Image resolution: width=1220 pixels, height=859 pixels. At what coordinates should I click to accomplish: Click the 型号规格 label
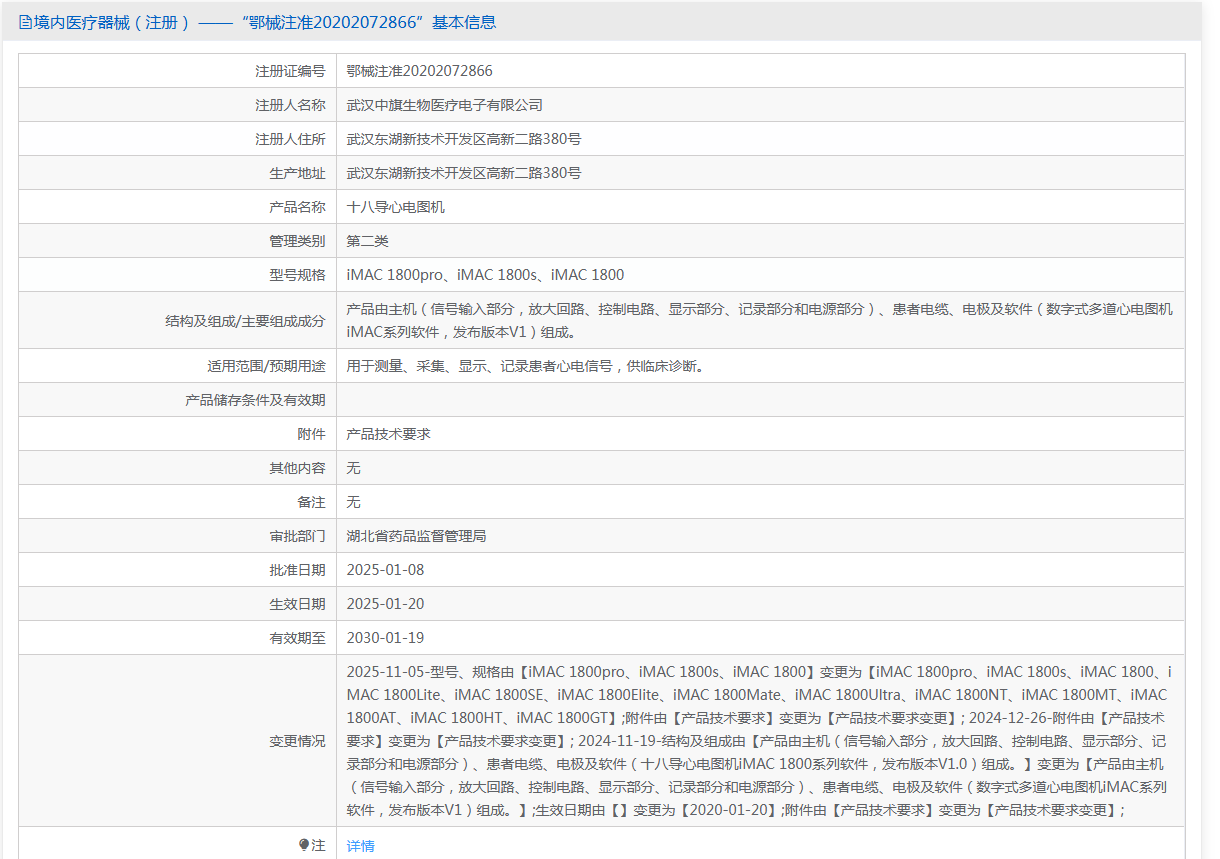(x=297, y=275)
